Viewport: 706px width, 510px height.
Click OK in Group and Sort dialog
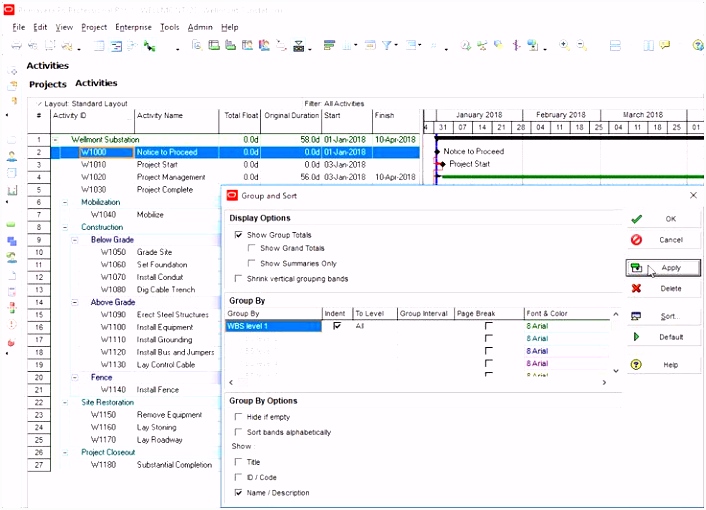663,219
